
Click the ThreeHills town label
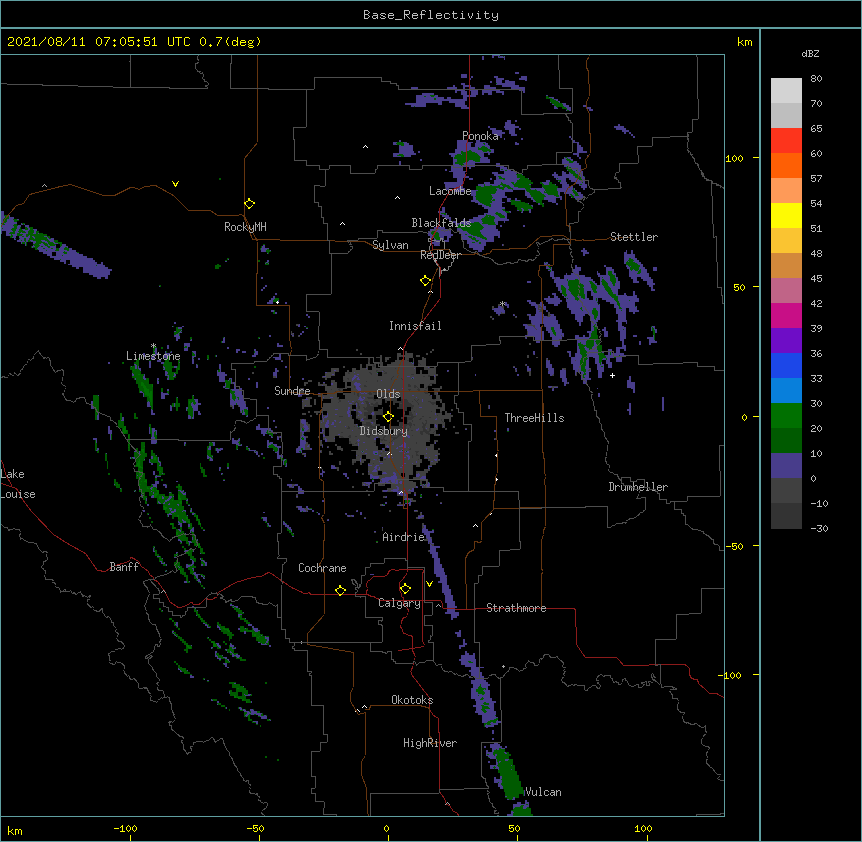[534, 418]
